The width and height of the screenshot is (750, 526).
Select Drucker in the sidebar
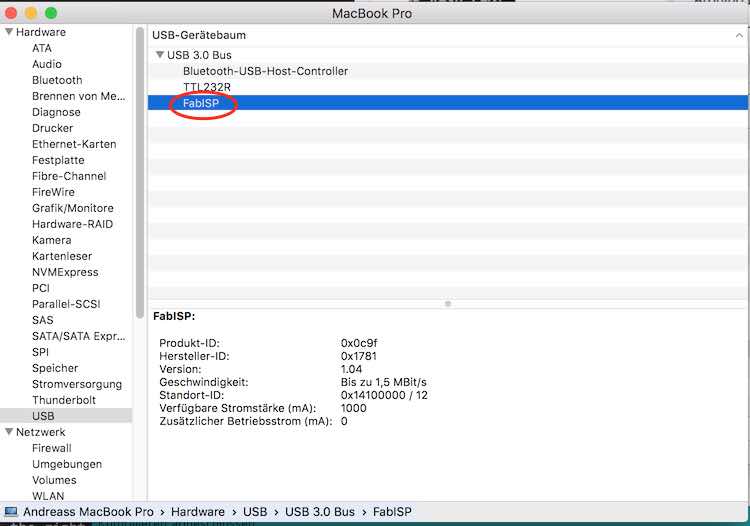click(53, 128)
